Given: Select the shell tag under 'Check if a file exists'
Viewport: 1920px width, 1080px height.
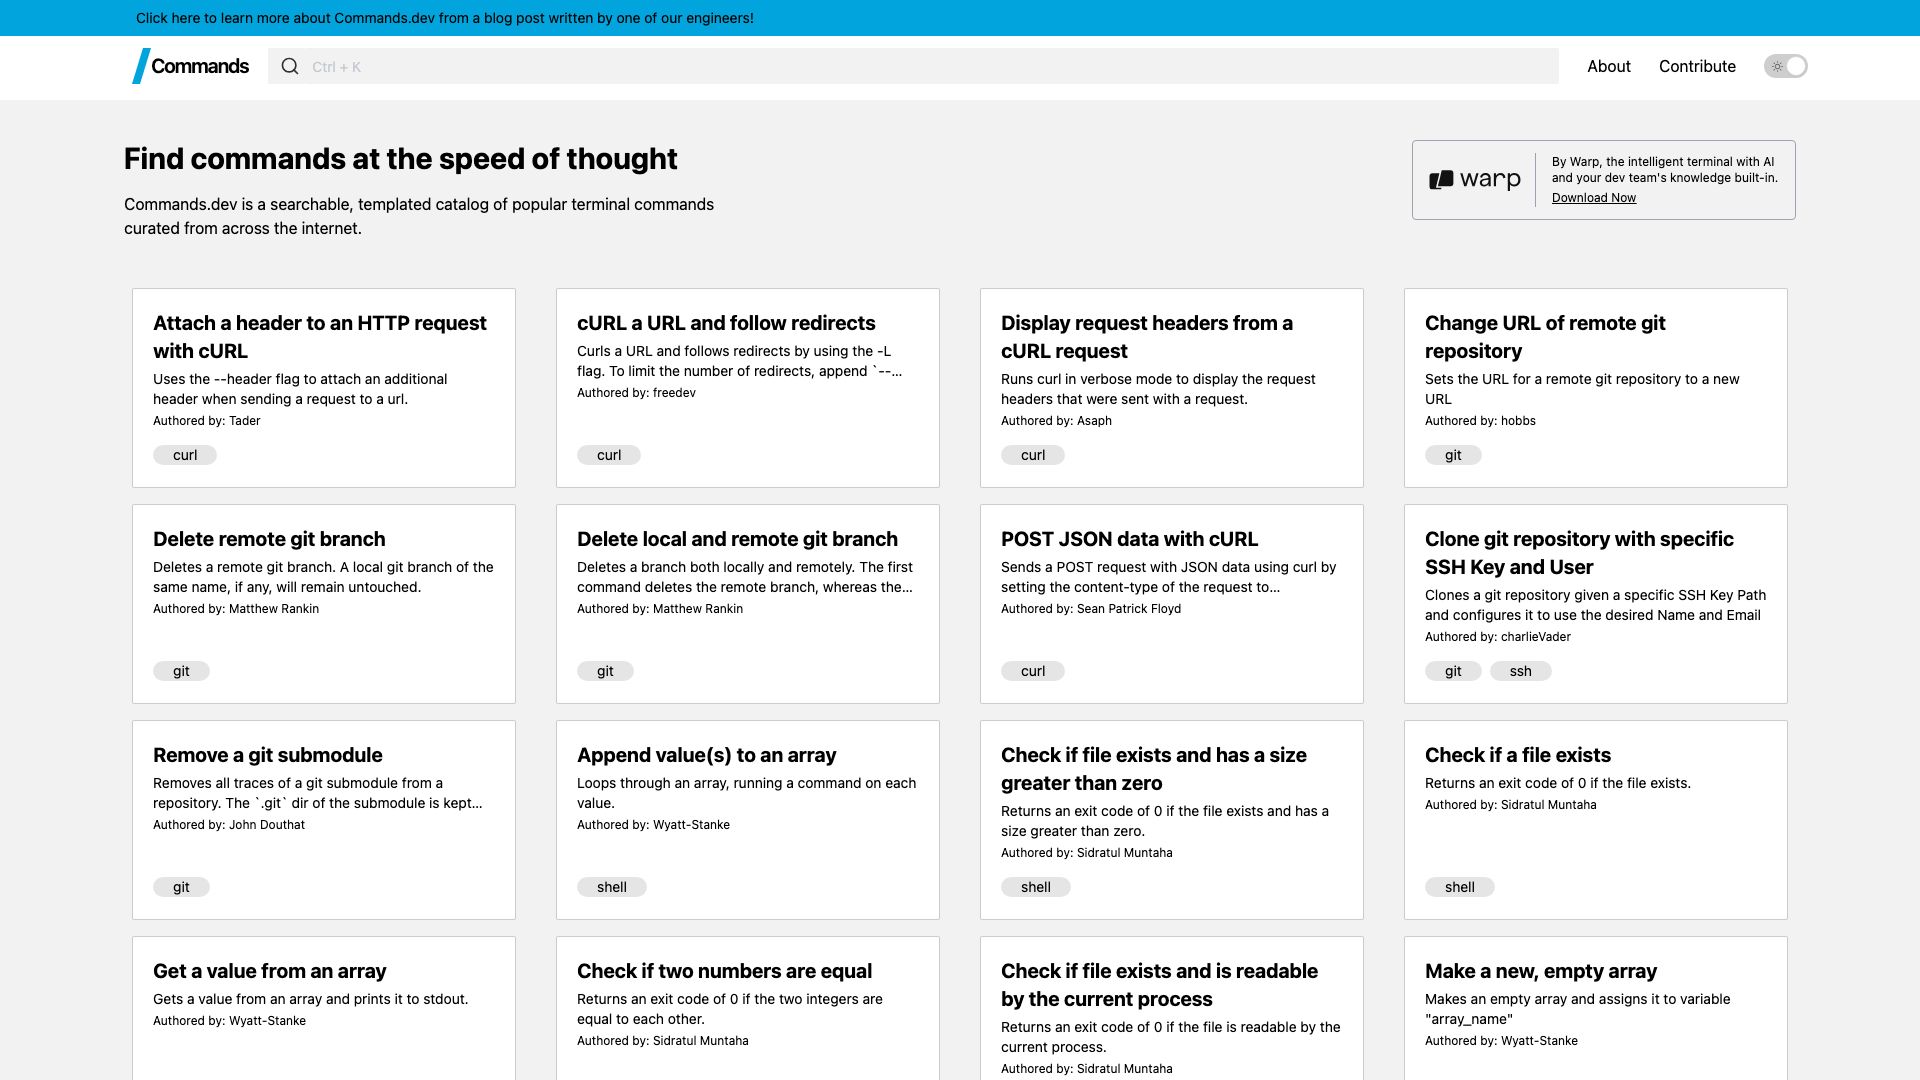Looking at the screenshot, I should 1459,887.
